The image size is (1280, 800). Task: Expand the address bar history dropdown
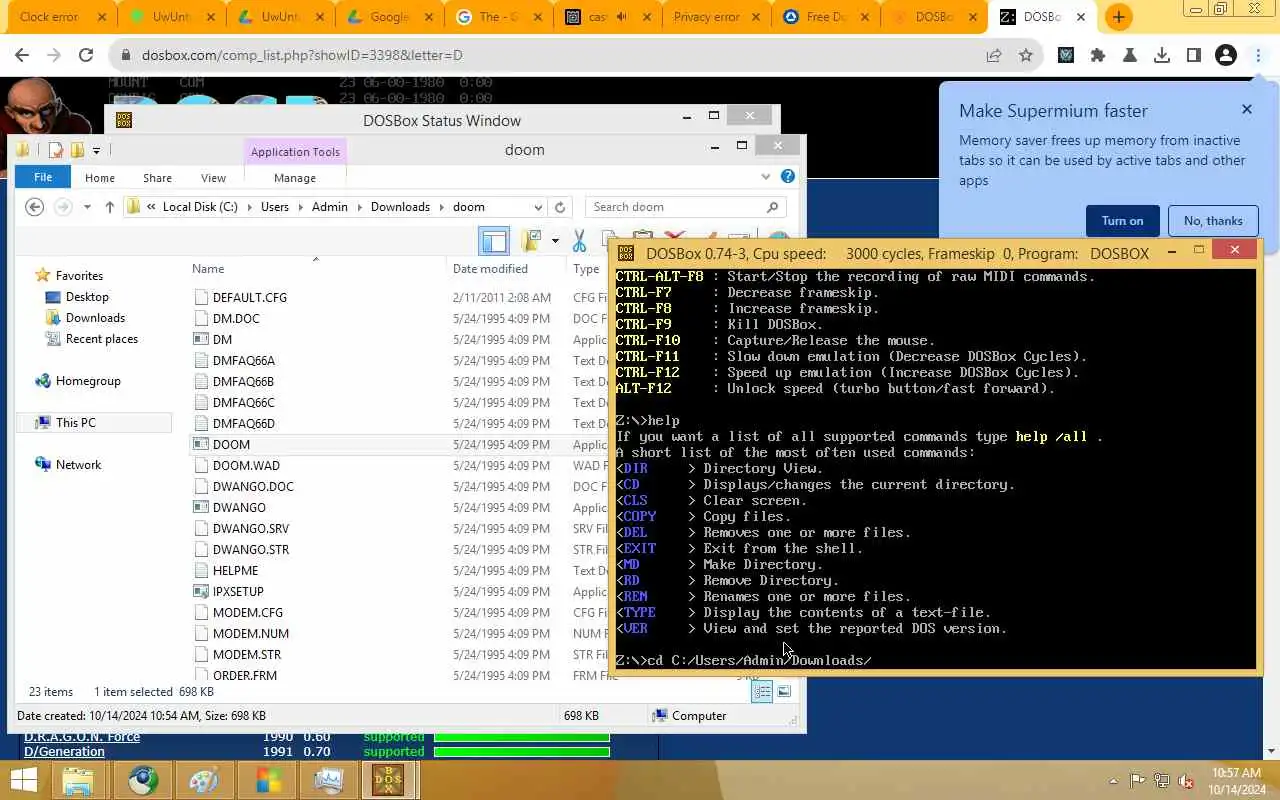538,207
